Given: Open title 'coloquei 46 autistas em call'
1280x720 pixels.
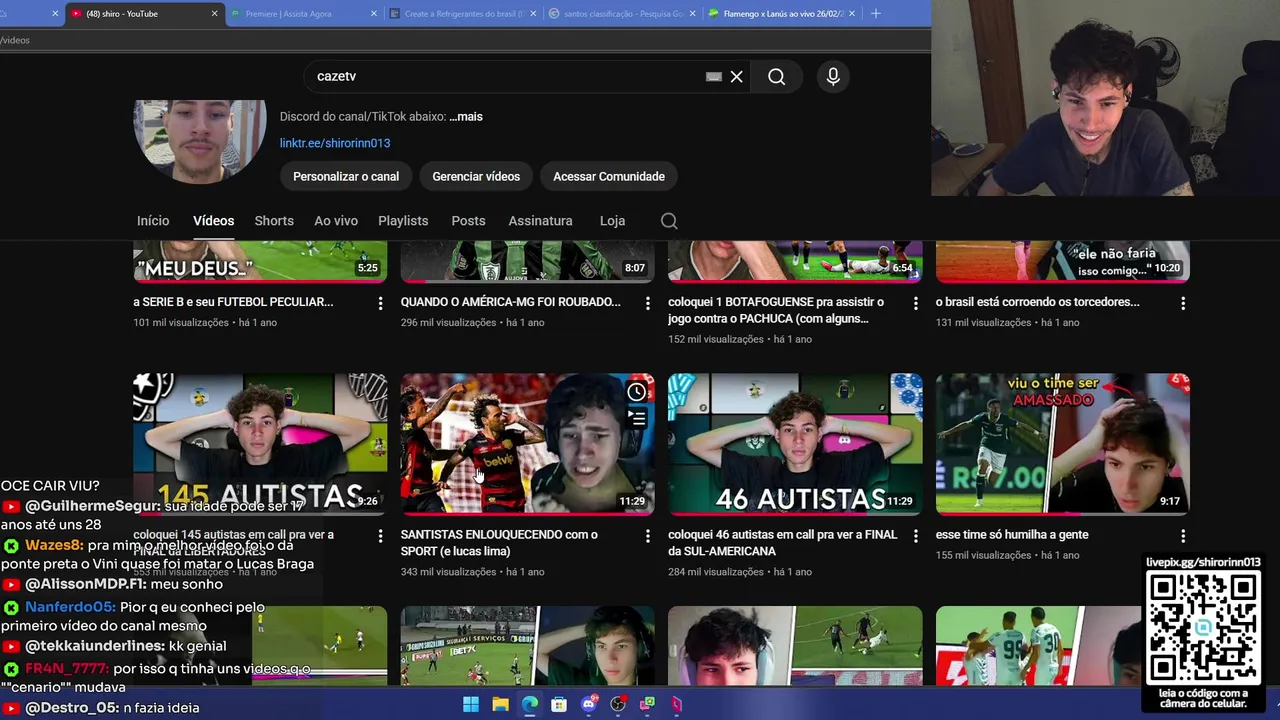Looking at the screenshot, I should pos(783,543).
